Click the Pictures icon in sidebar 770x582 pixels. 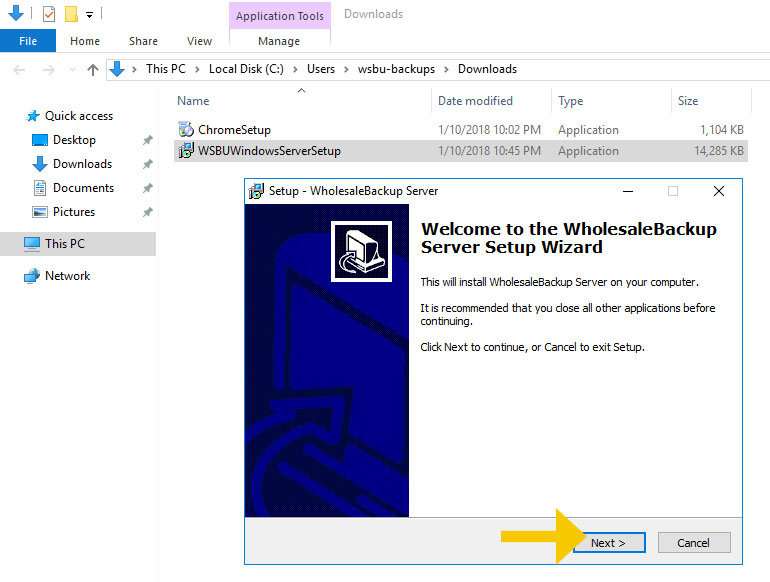[40, 212]
